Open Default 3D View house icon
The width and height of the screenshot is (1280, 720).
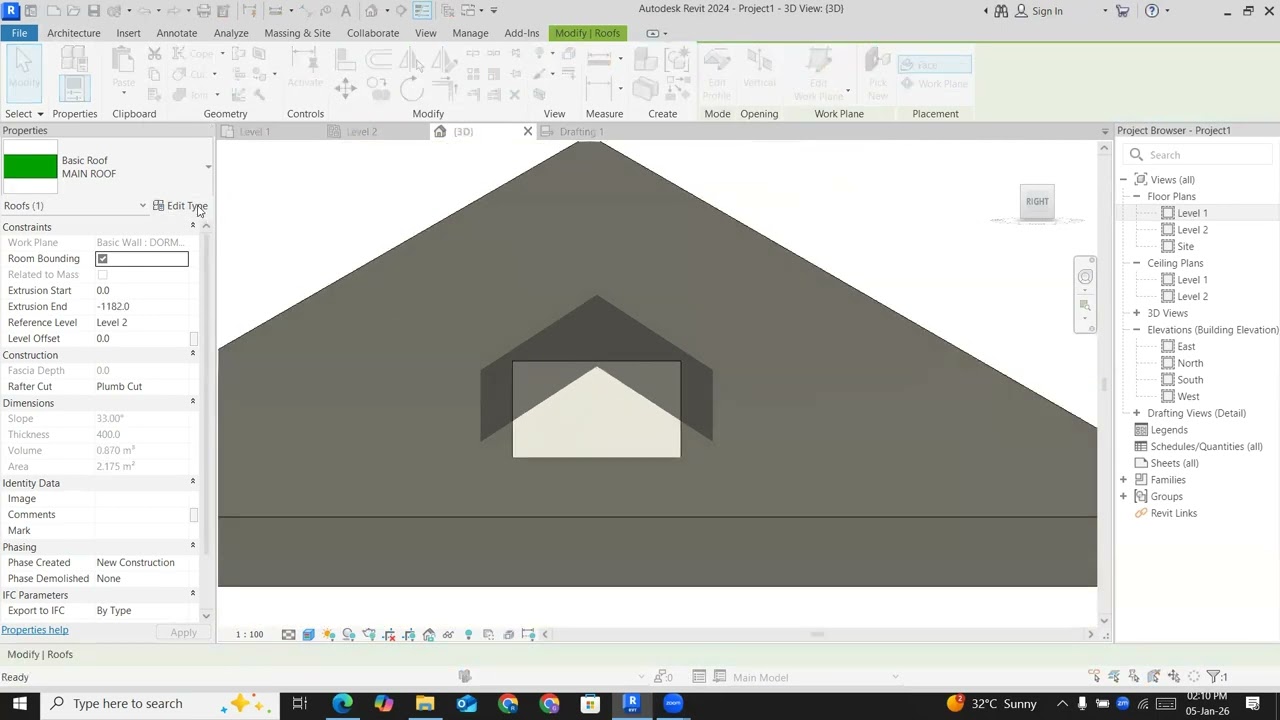[371, 11]
